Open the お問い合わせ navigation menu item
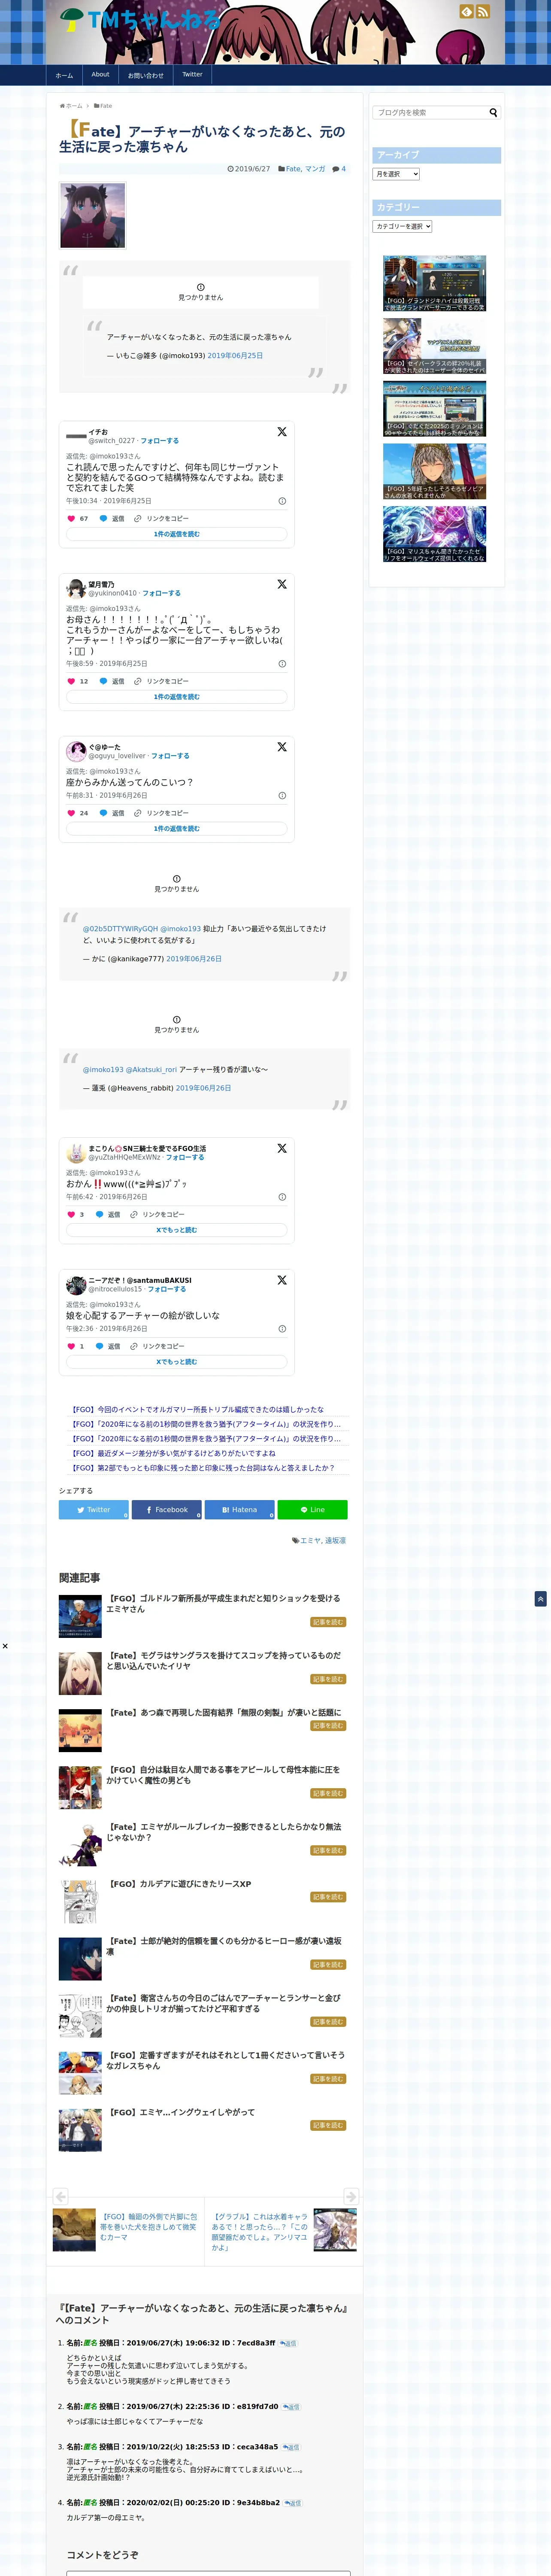 point(146,75)
